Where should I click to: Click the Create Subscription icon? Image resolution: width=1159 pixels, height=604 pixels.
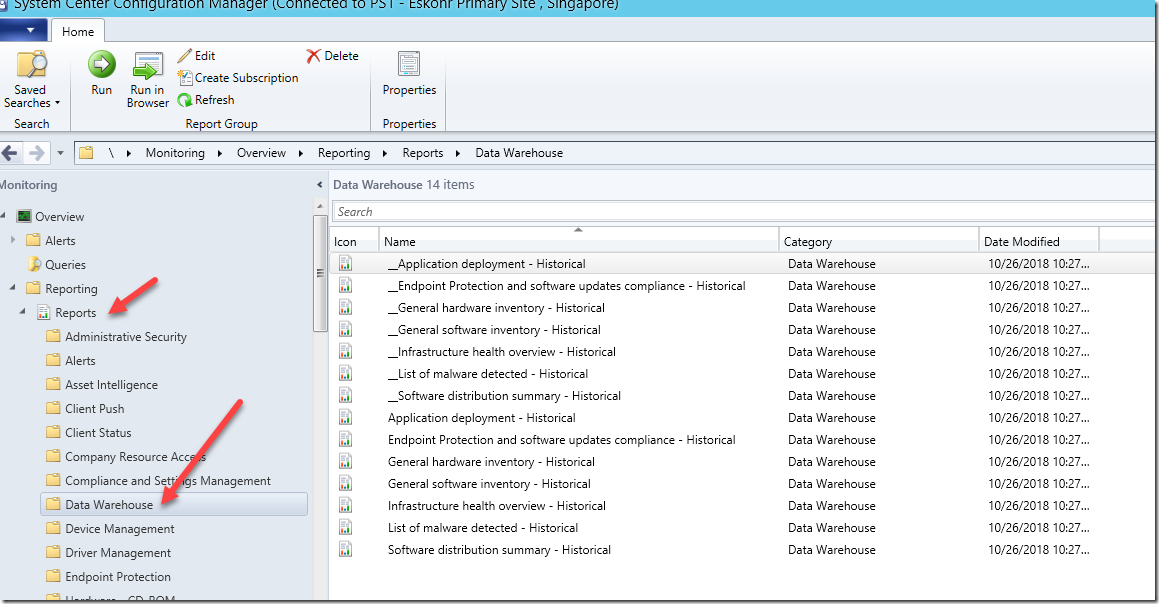(185, 78)
